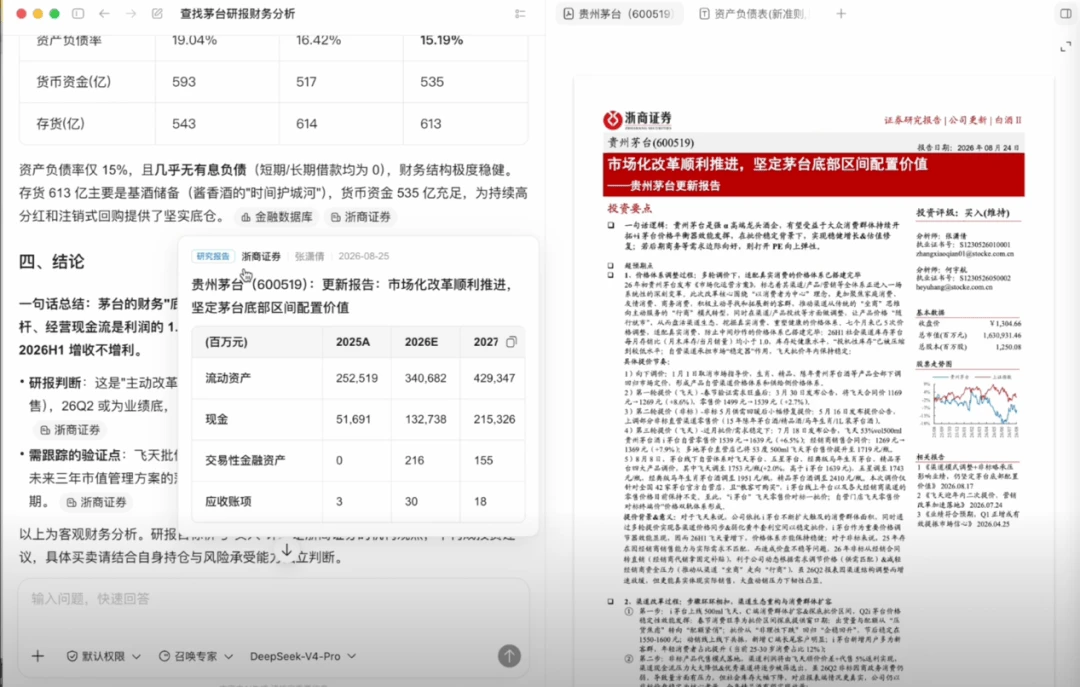This screenshot has height=687, width=1080.
Task: Open the task list icon beside the chat title
Action: [520, 14]
